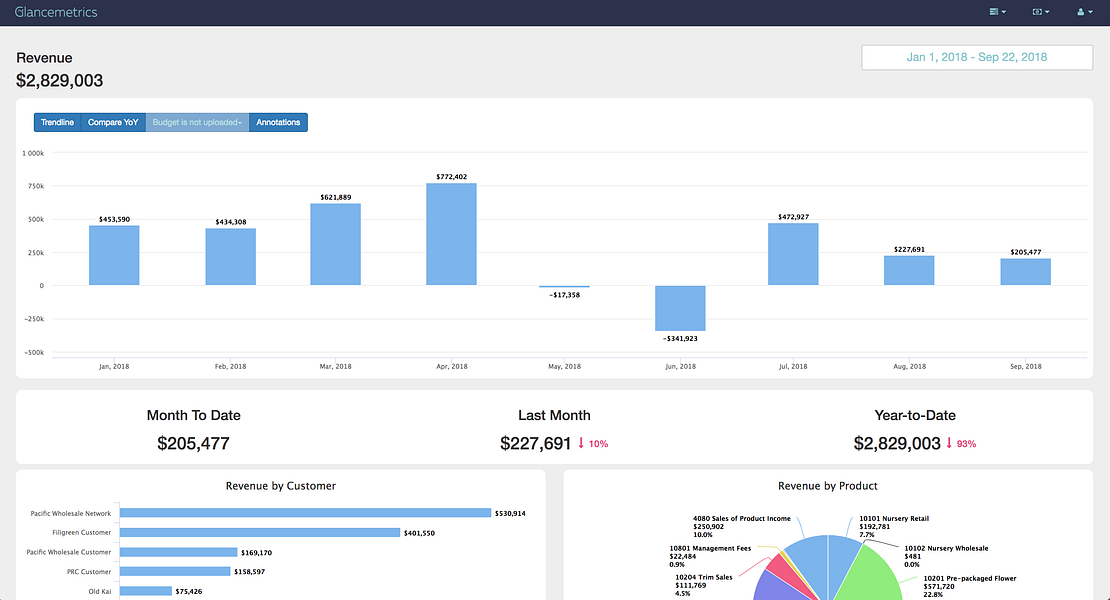The height and width of the screenshot is (600, 1110).
Task: Click the Last Month $227,691 value
Action: [535, 444]
